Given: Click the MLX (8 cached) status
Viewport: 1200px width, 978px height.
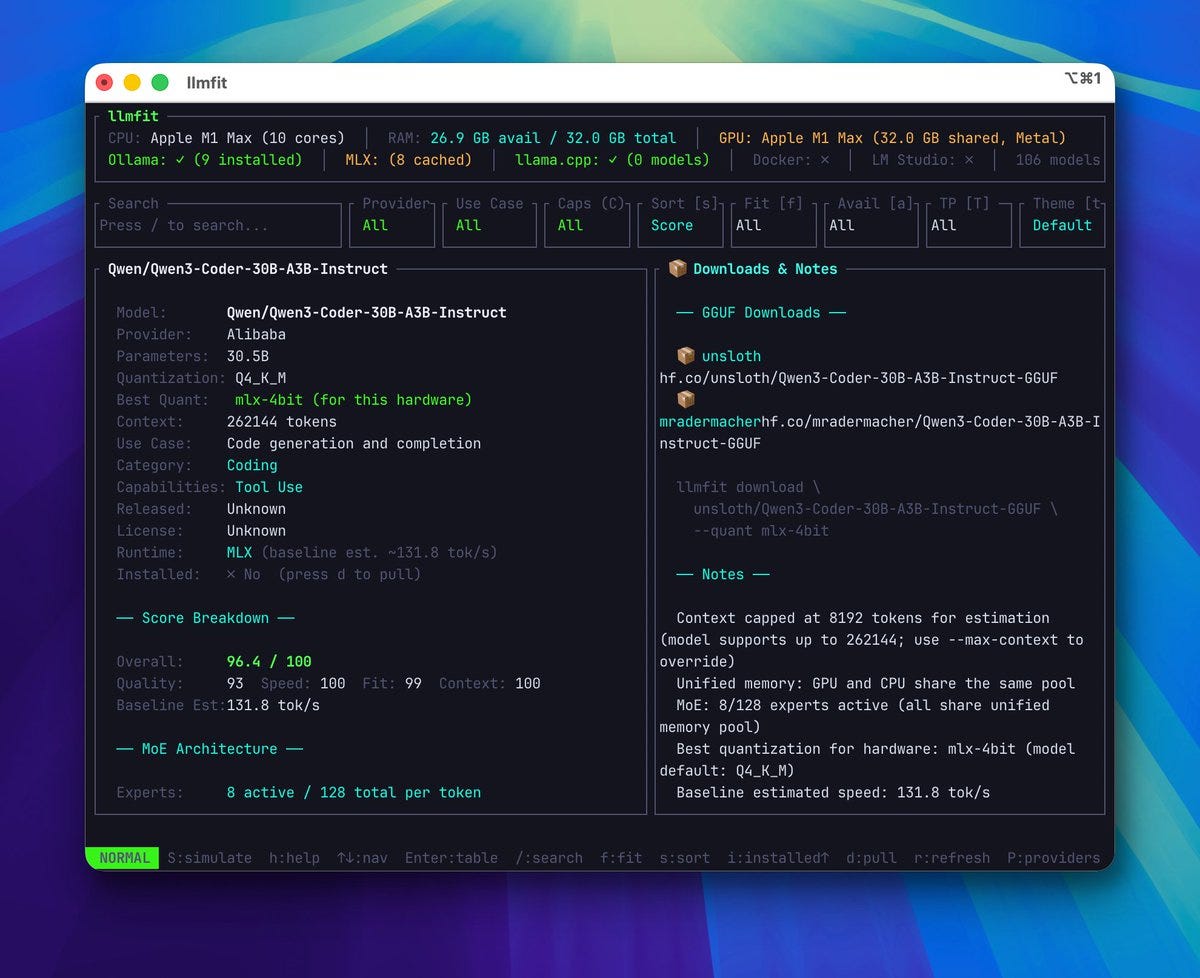Looking at the screenshot, I should [408, 160].
